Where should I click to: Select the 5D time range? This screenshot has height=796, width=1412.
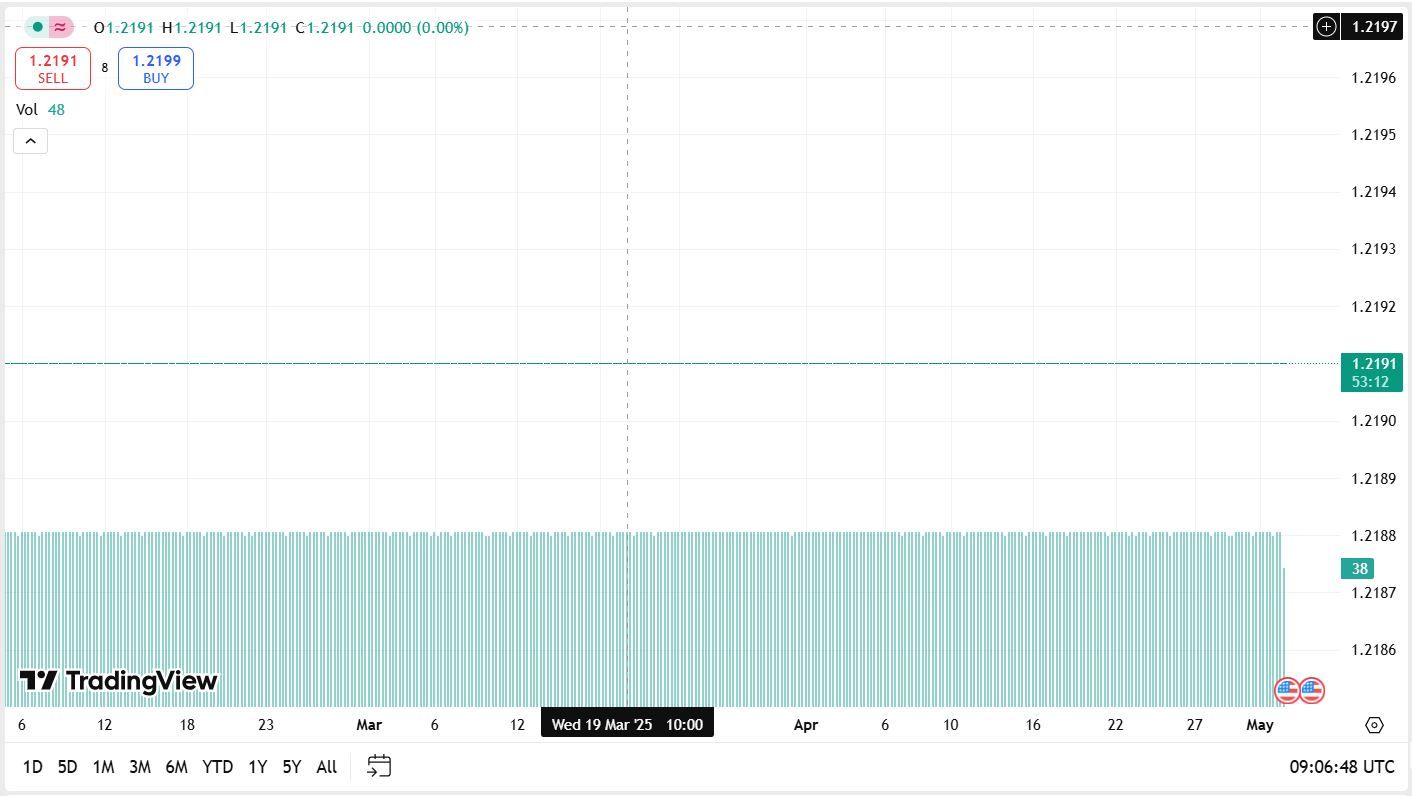(x=67, y=767)
